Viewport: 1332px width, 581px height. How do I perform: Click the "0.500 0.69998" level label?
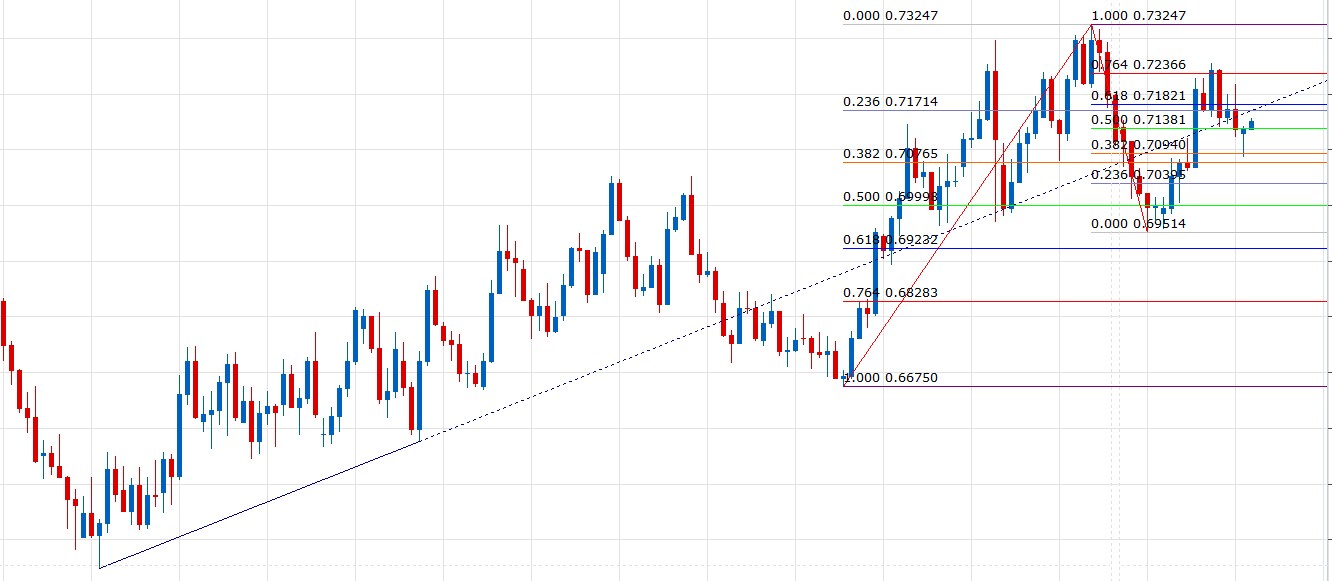click(890, 197)
